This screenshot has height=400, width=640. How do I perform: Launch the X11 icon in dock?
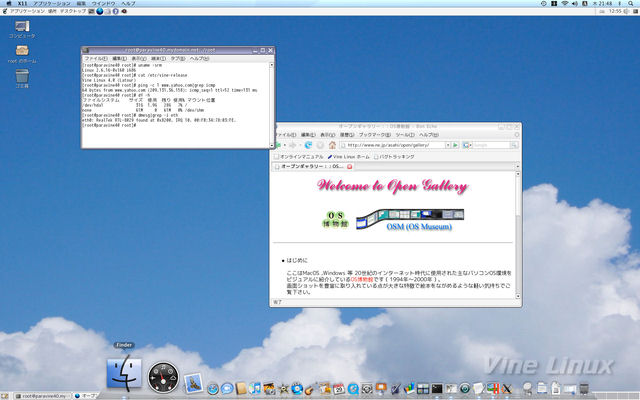point(507,389)
